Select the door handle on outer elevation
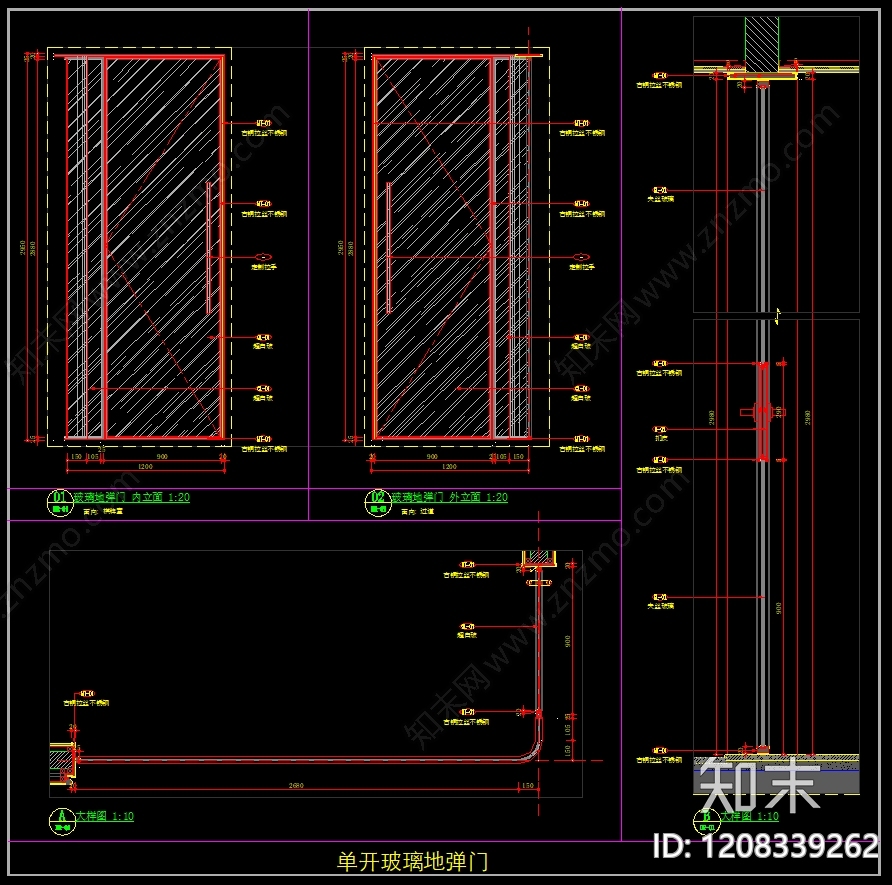 (x=389, y=248)
